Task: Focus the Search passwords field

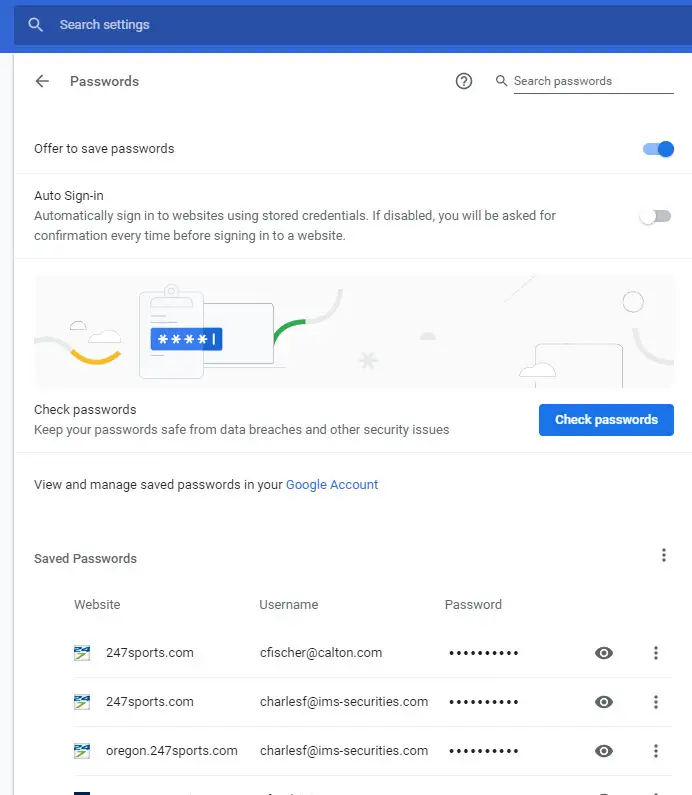Action: (593, 81)
